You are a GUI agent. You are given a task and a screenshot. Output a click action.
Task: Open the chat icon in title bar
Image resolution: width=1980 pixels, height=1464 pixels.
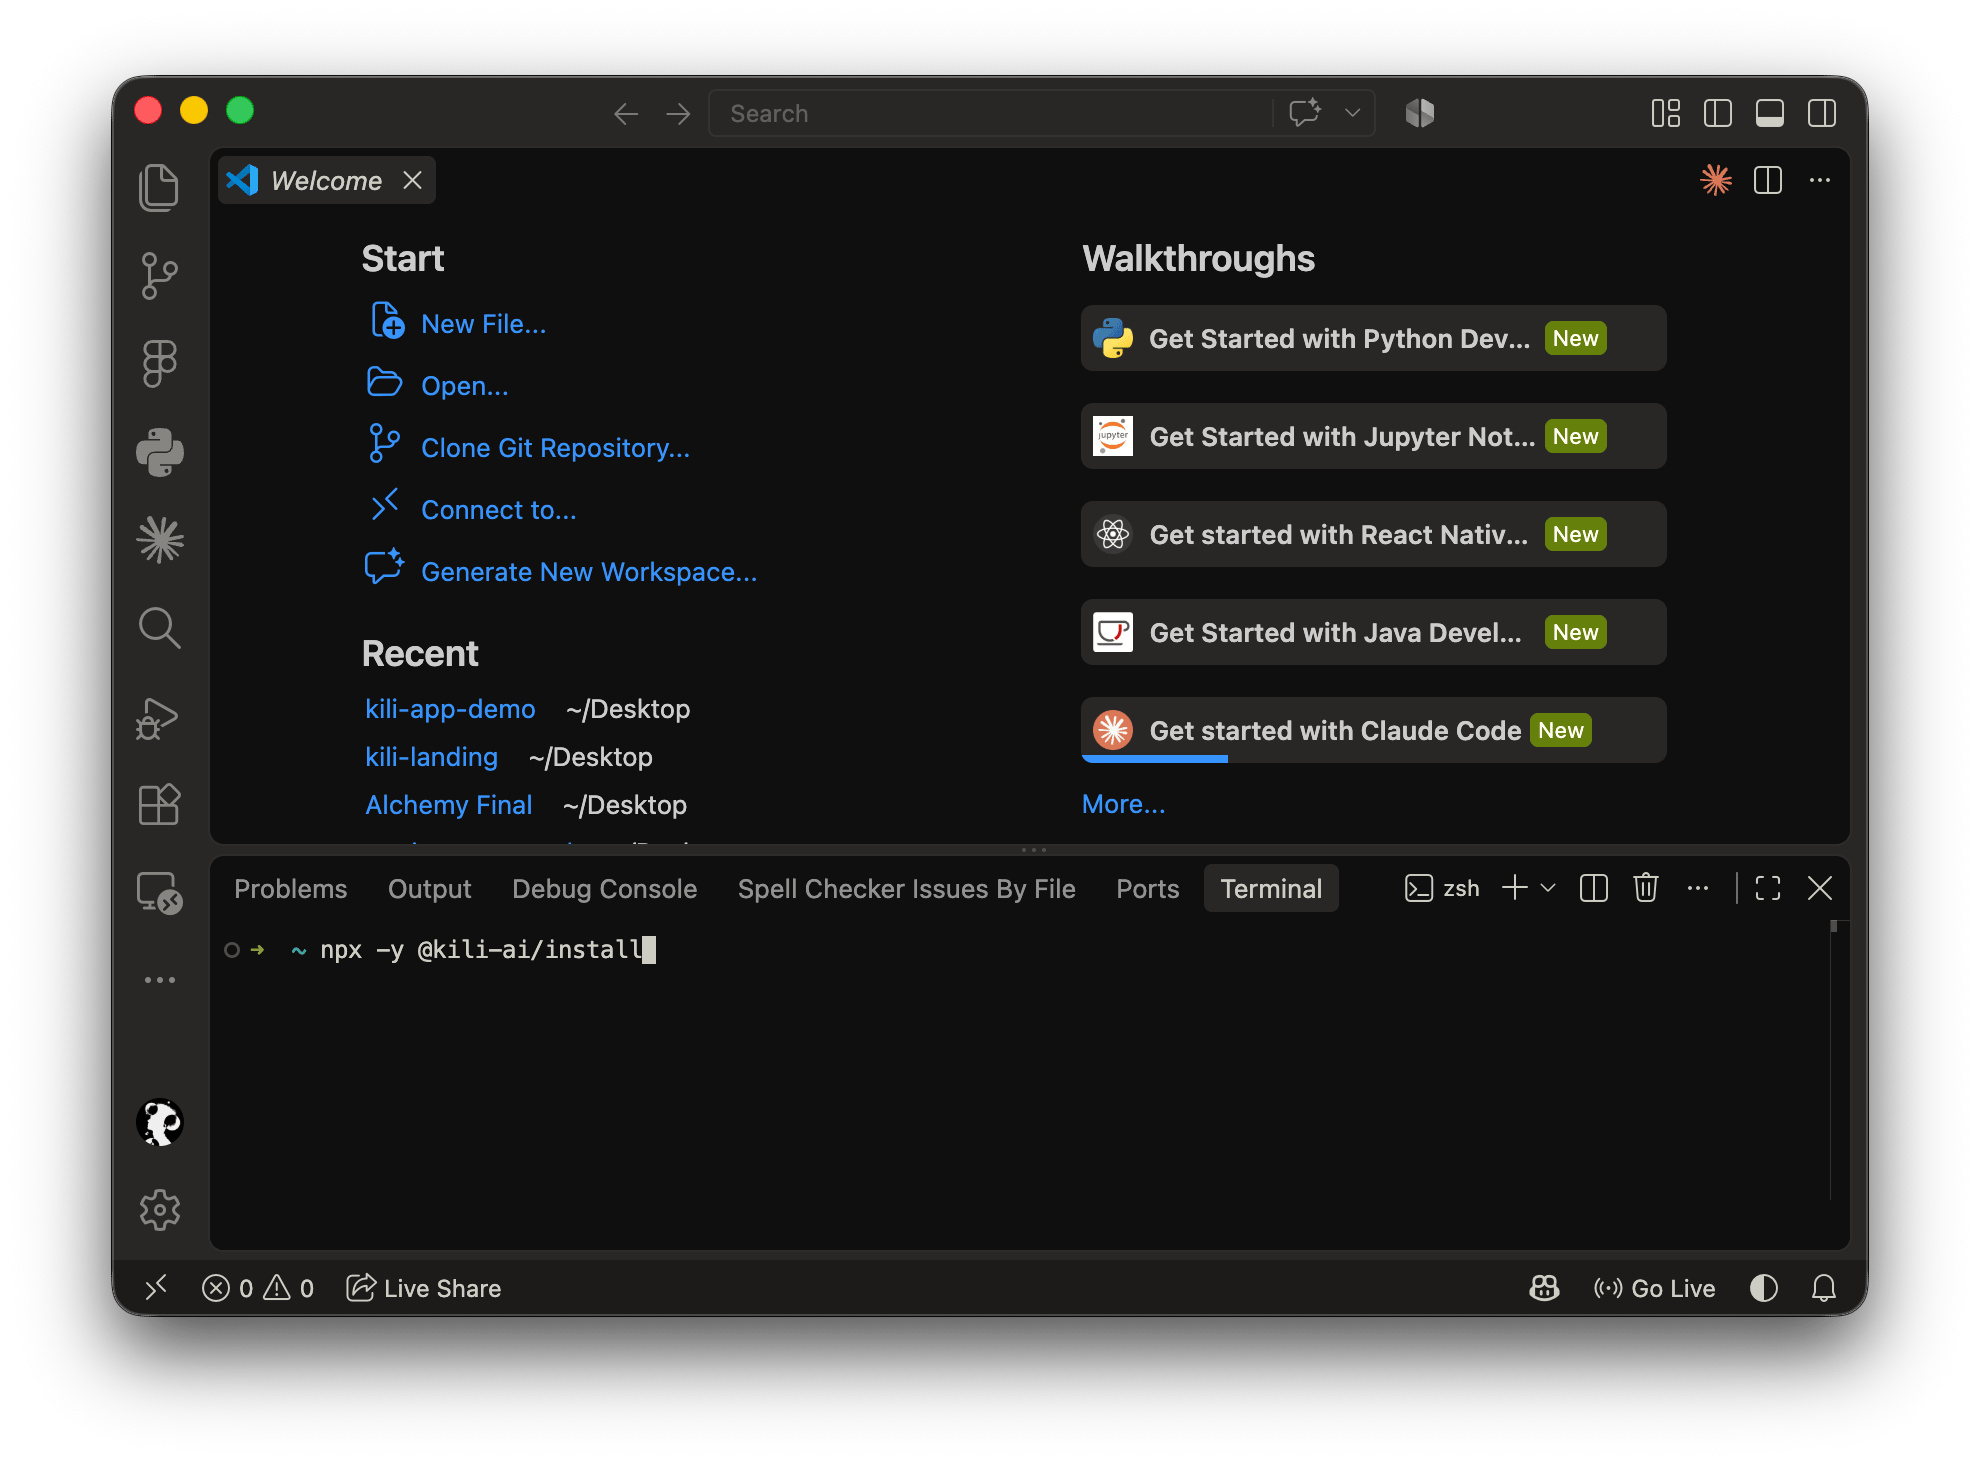1305,113
